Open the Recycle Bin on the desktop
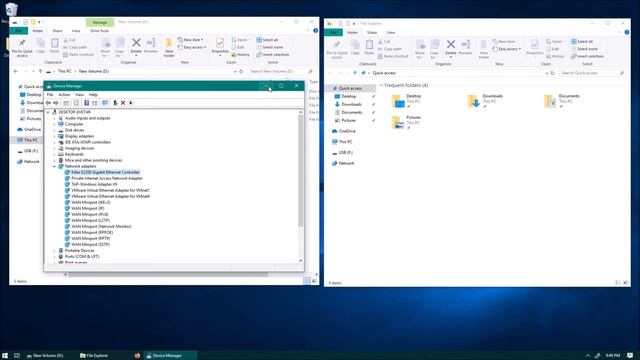Image resolution: width=640 pixels, height=360 pixels. pyautogui.click(x=11, y=9)
